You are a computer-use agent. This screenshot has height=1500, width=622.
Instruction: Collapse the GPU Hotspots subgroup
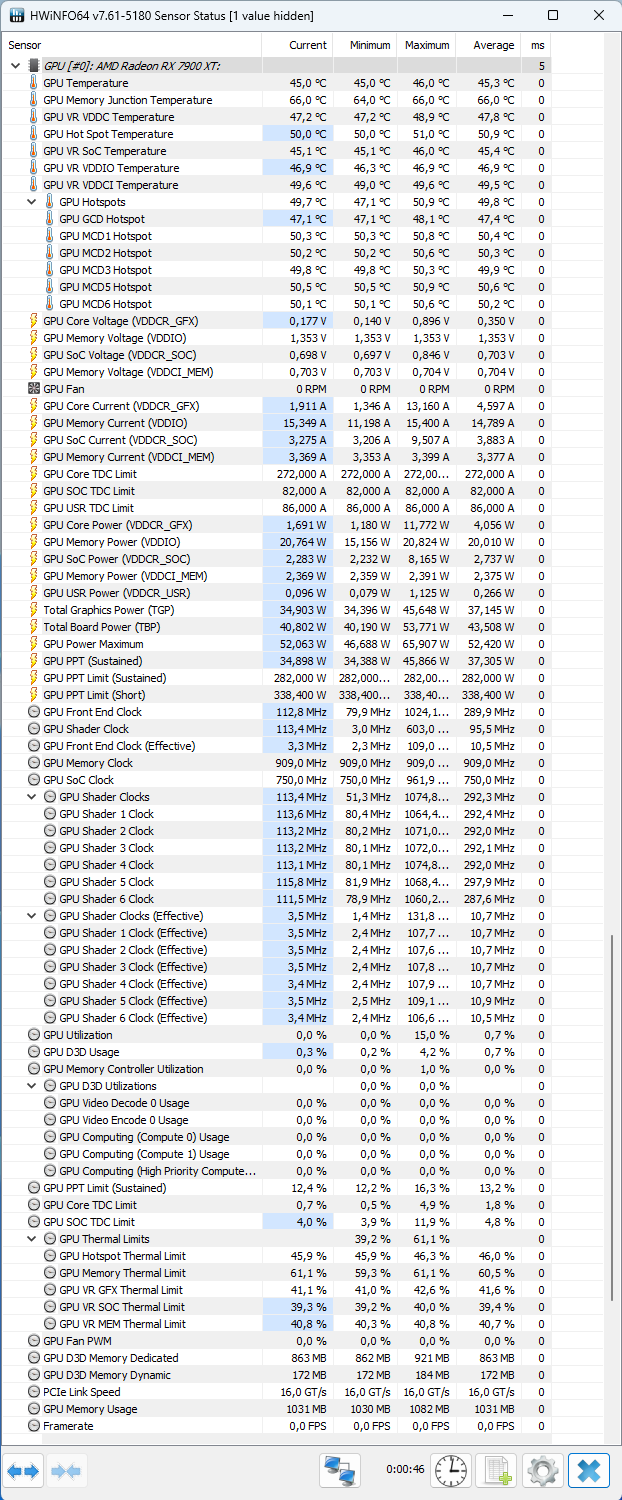(32, 202)
